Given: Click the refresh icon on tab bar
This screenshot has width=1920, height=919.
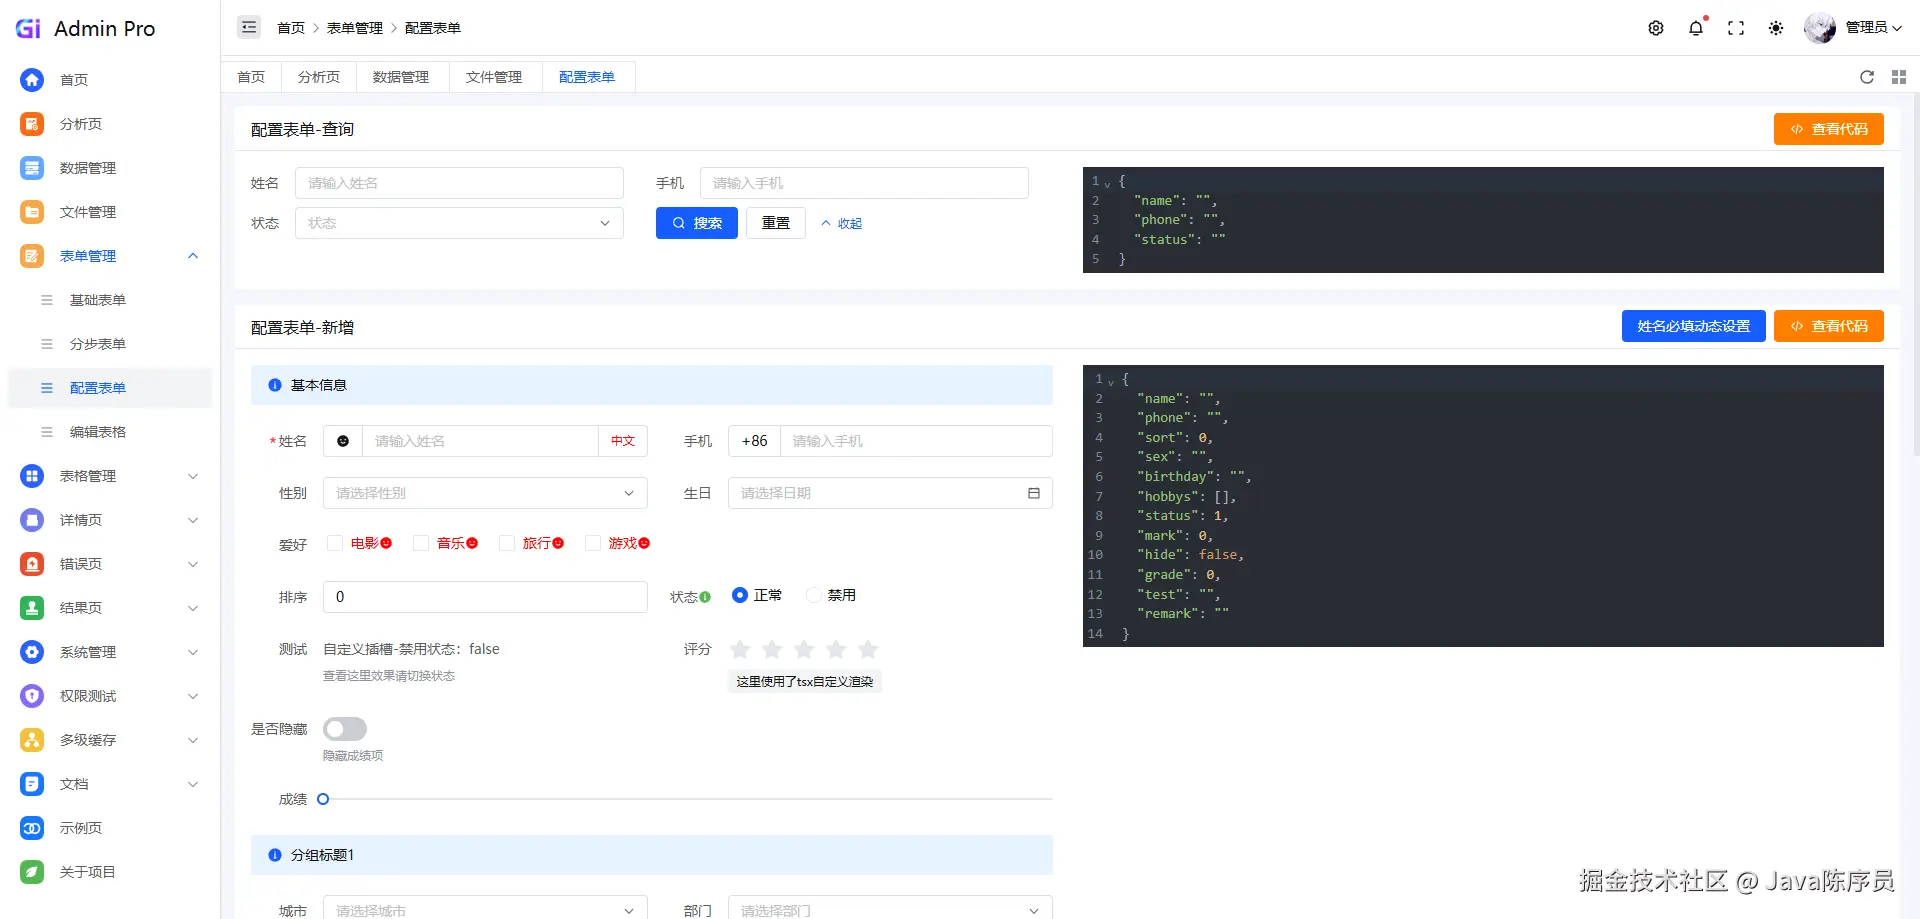Looking at the screenshot, I should point(1867,77).
